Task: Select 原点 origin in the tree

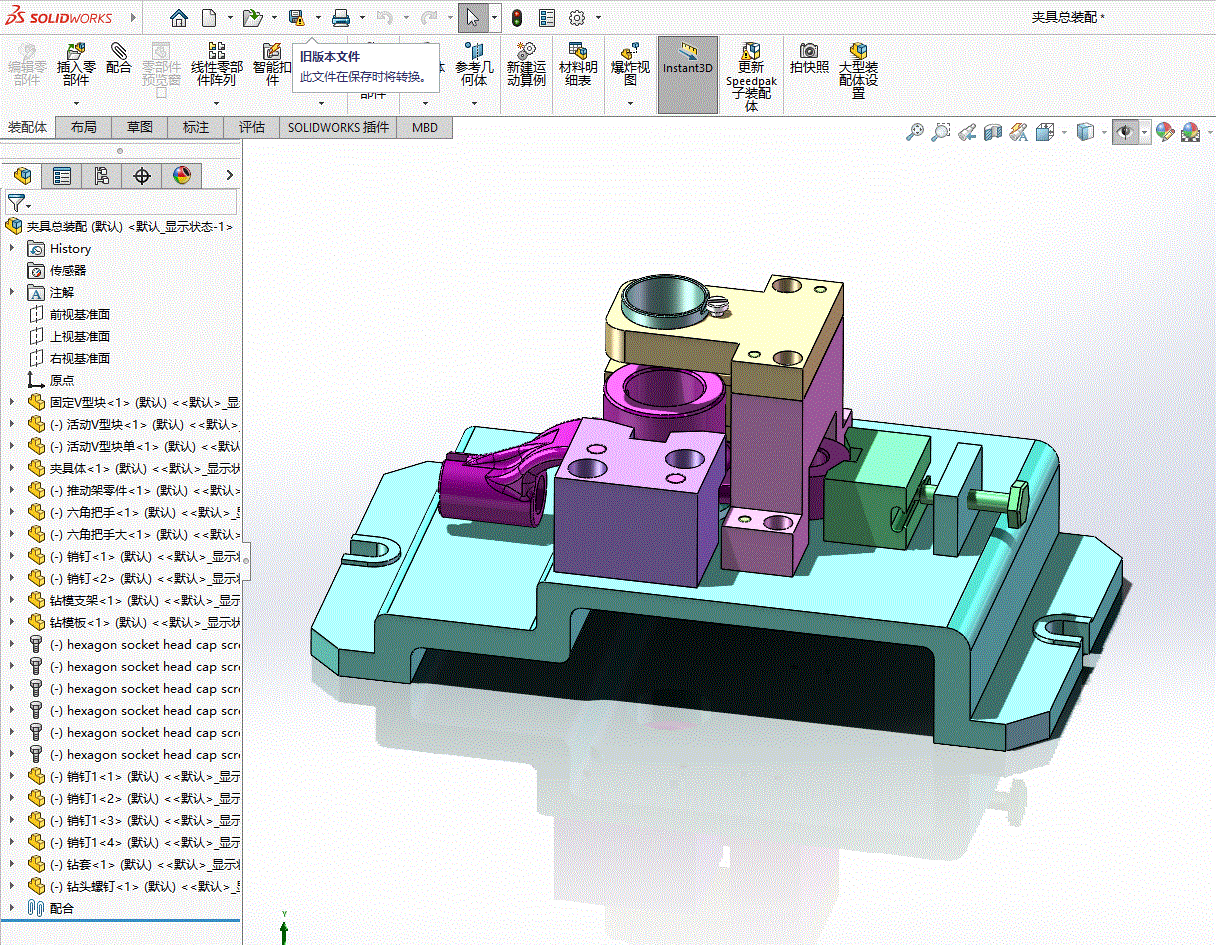Action: 62,380
